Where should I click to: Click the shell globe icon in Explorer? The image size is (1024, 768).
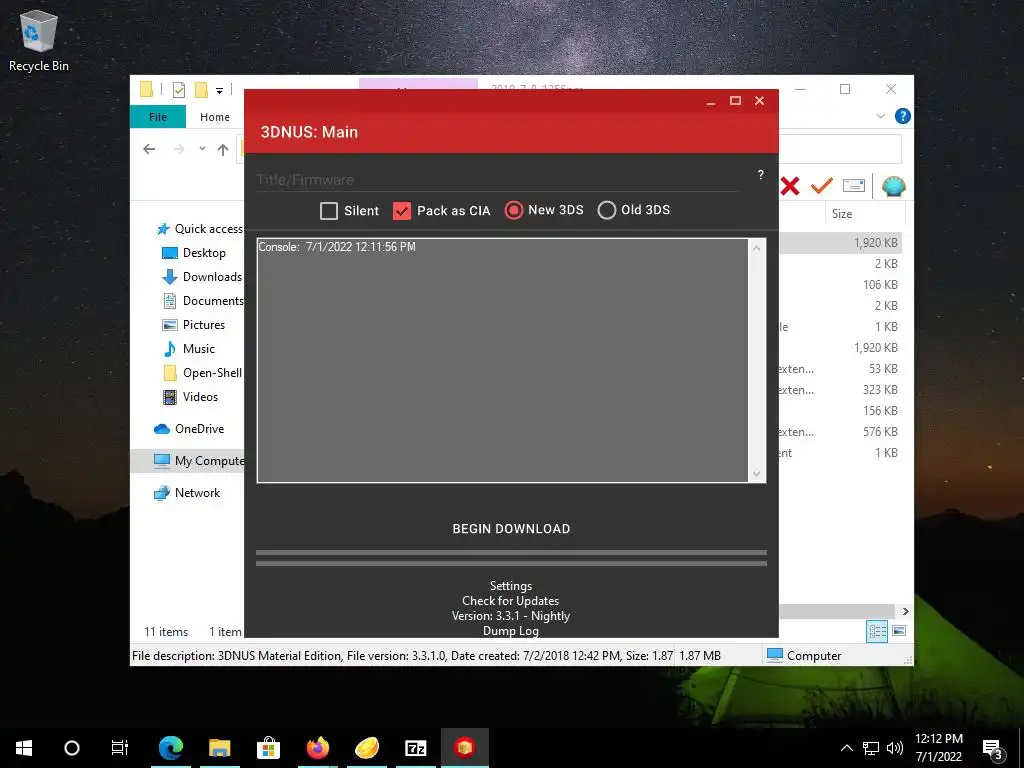tap(893, 187)
